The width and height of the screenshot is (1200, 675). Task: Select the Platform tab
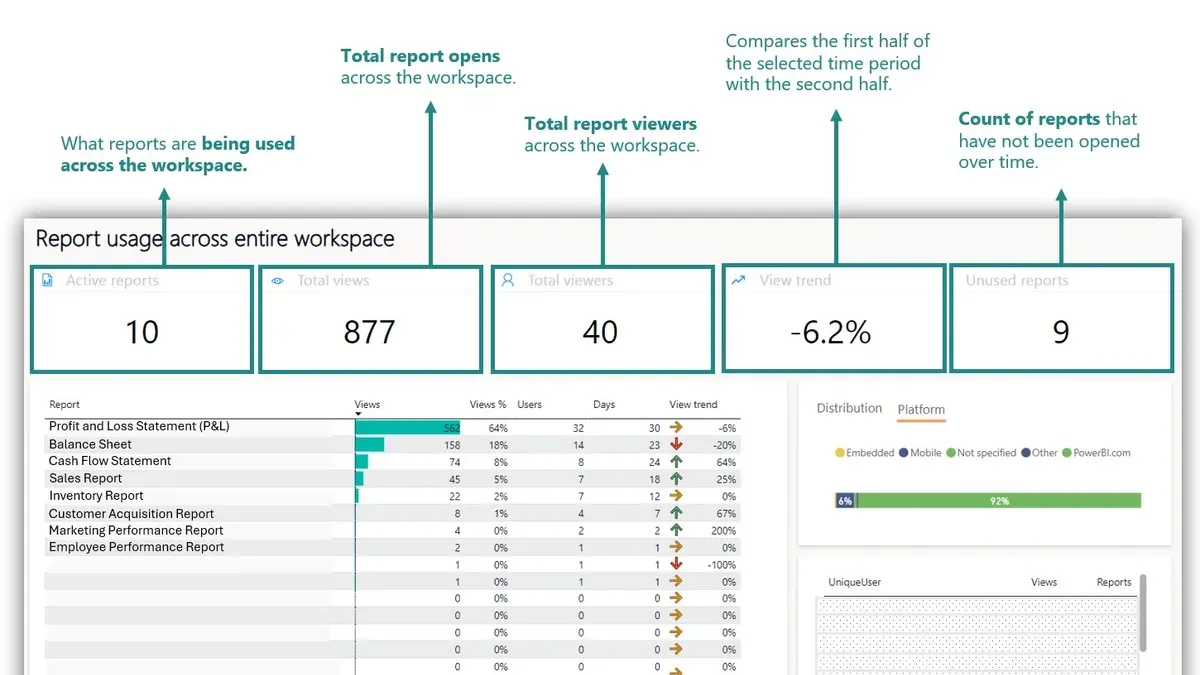921,410
